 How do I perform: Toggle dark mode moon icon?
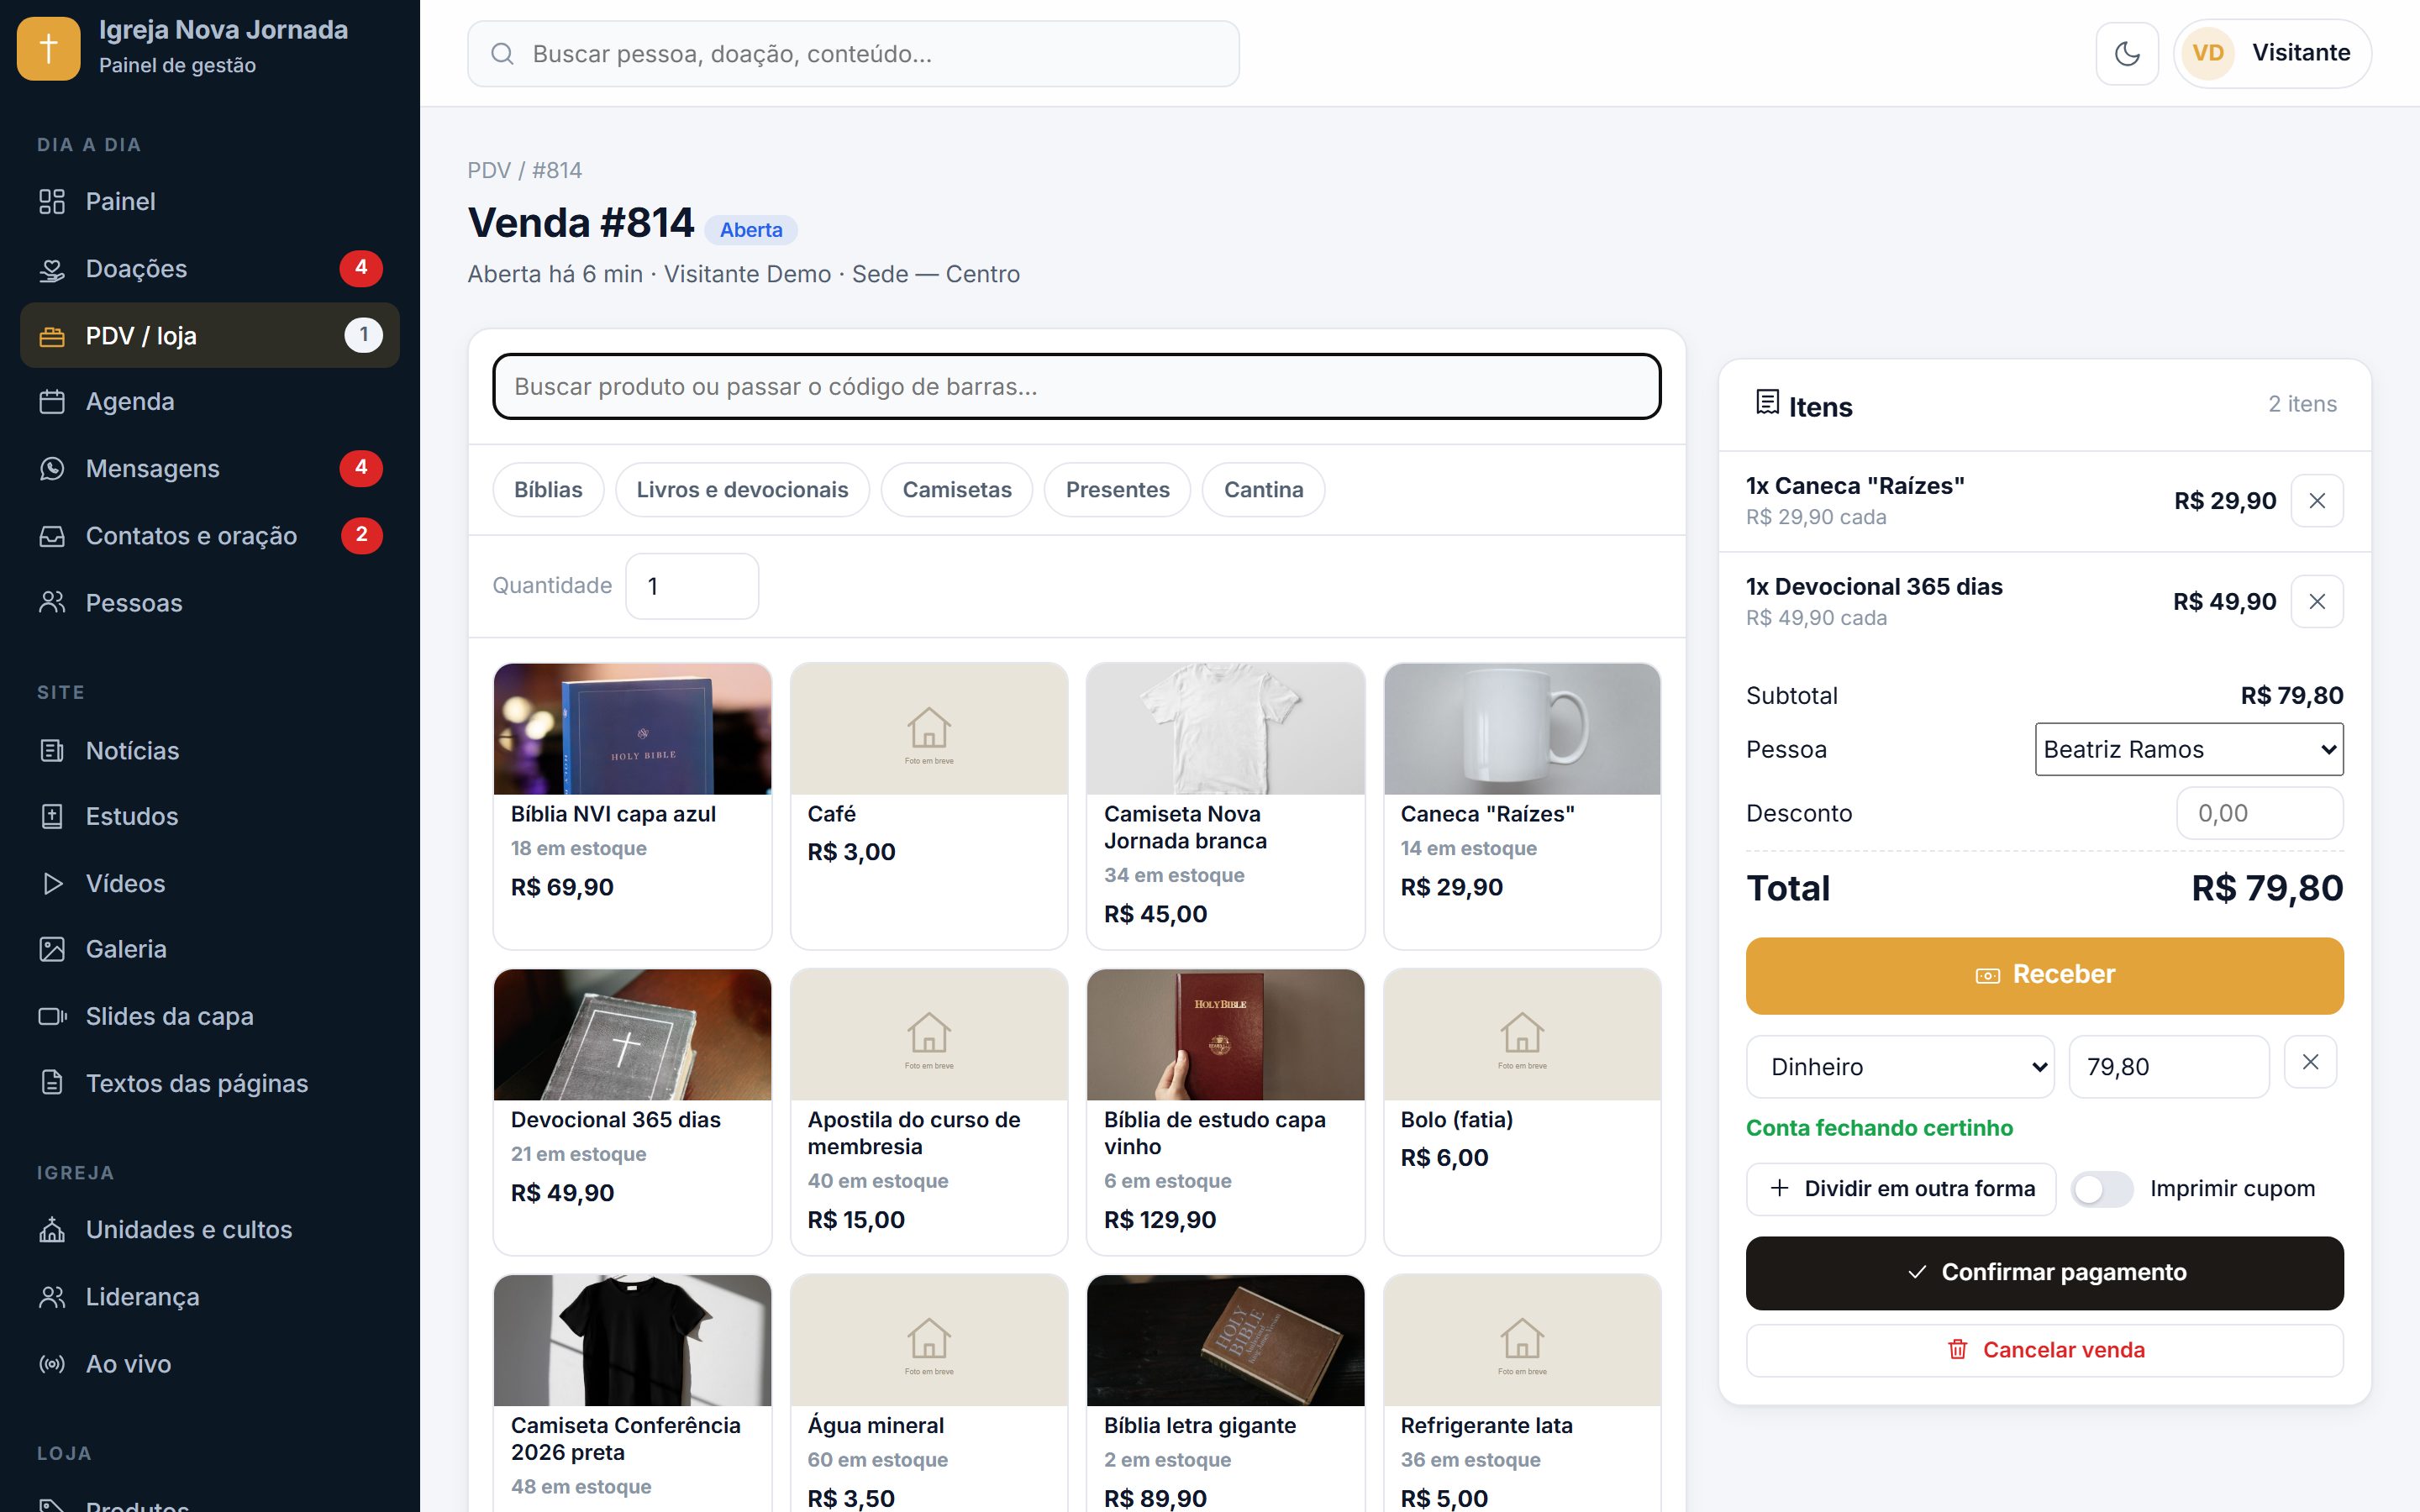point(2126,53)
